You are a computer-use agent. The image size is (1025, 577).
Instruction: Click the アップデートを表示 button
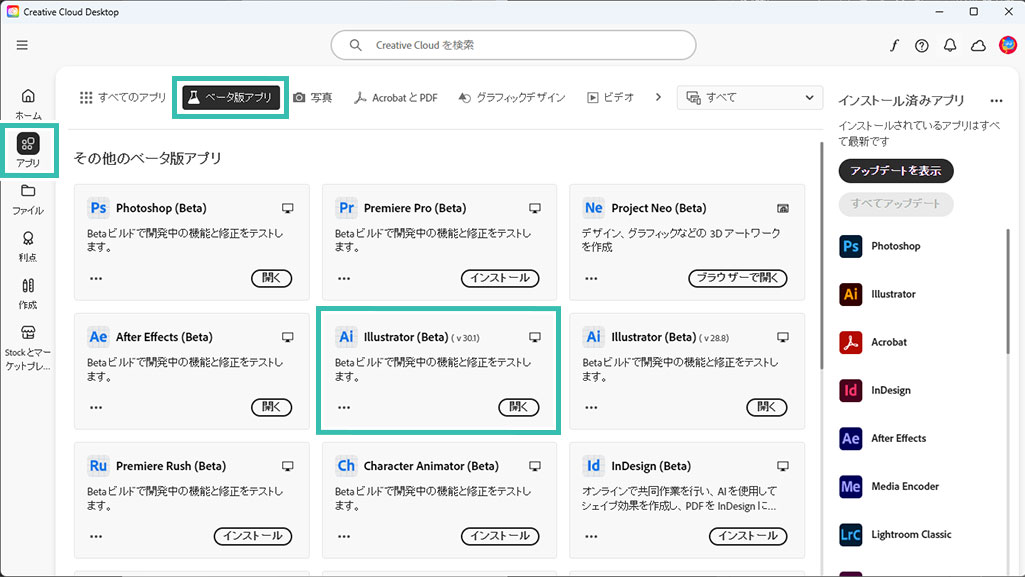(895, 171)
